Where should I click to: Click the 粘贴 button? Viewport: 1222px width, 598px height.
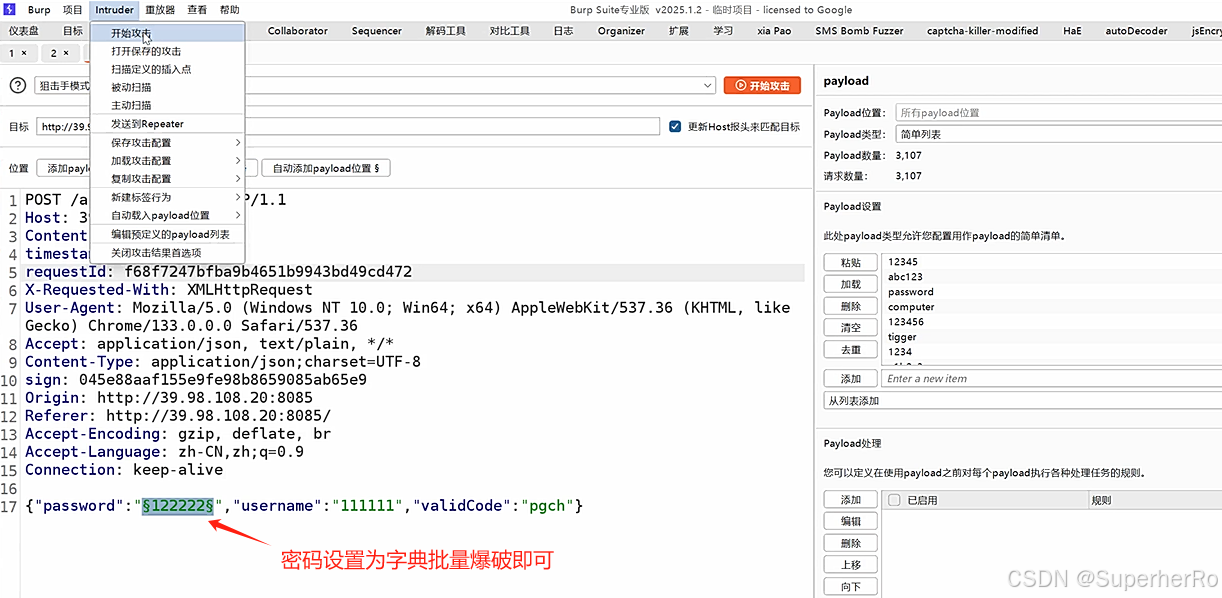click(851, 263)
